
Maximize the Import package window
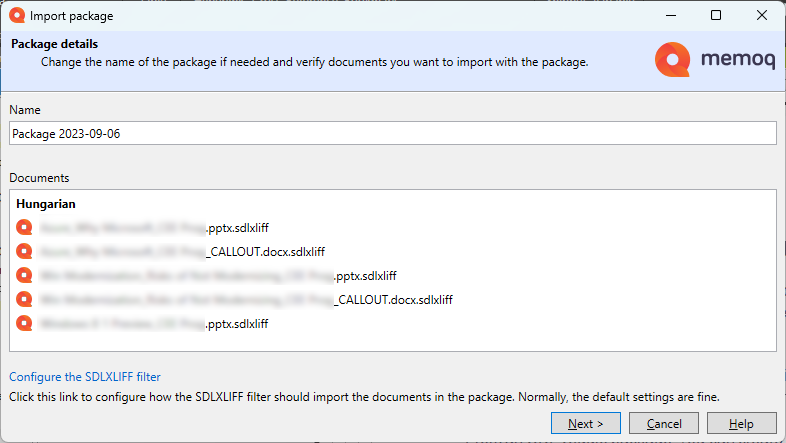[716, 16]
